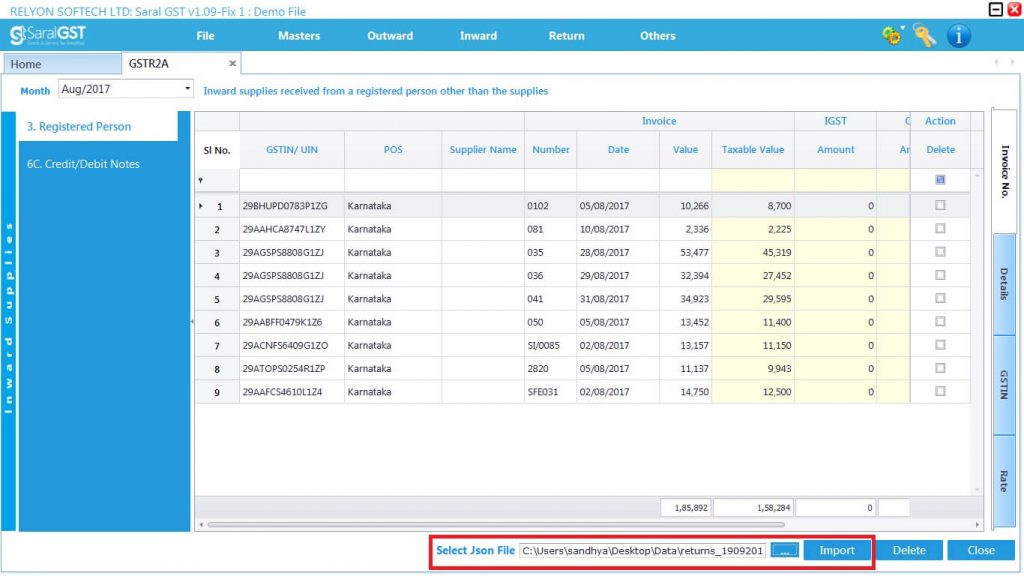Image resolution: width=1024 pixels, height=576 pixels.
Task: Tick delete checkbox for invoice 036
Action: (940, 275)
